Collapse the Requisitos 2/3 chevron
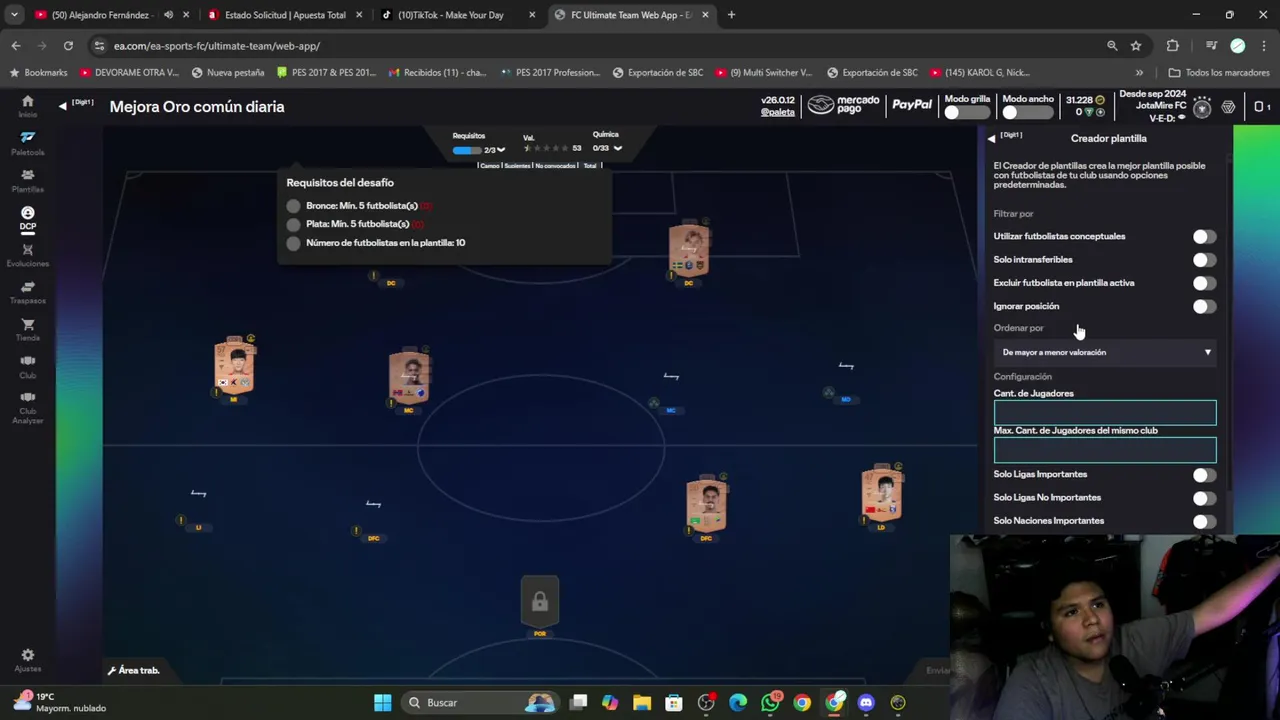Image resolution: width=1280 pixels, height=720 pixels. (x=501, y=150)
